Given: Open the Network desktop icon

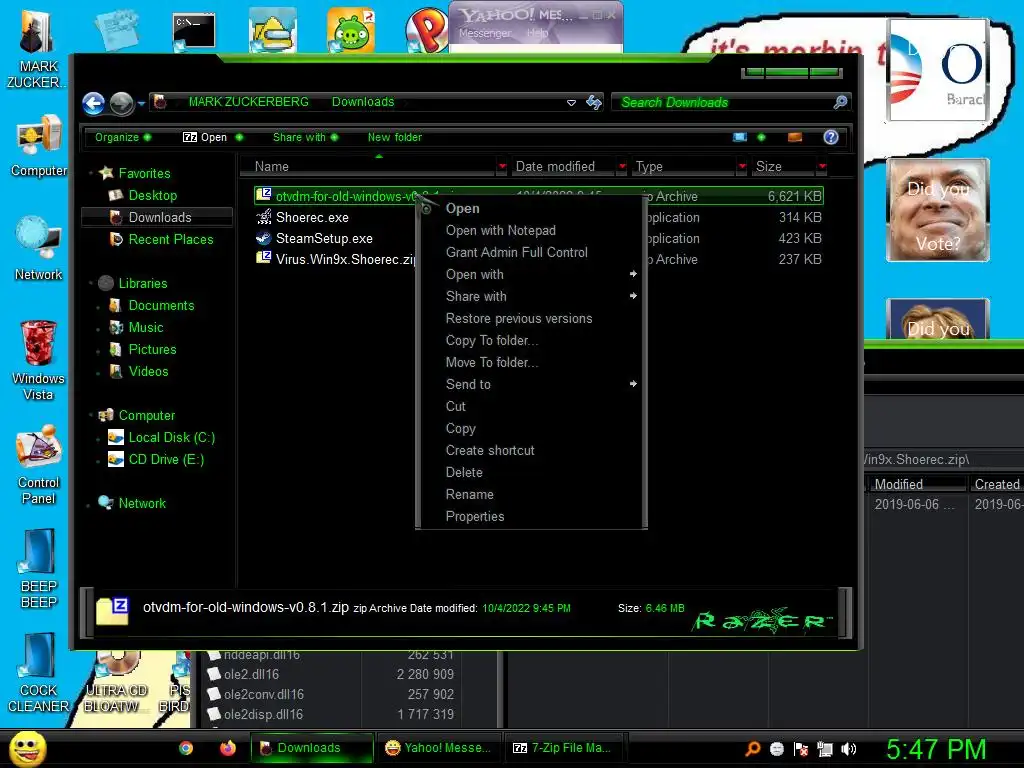Looking at the screenshot, I should tap(39, 249).
